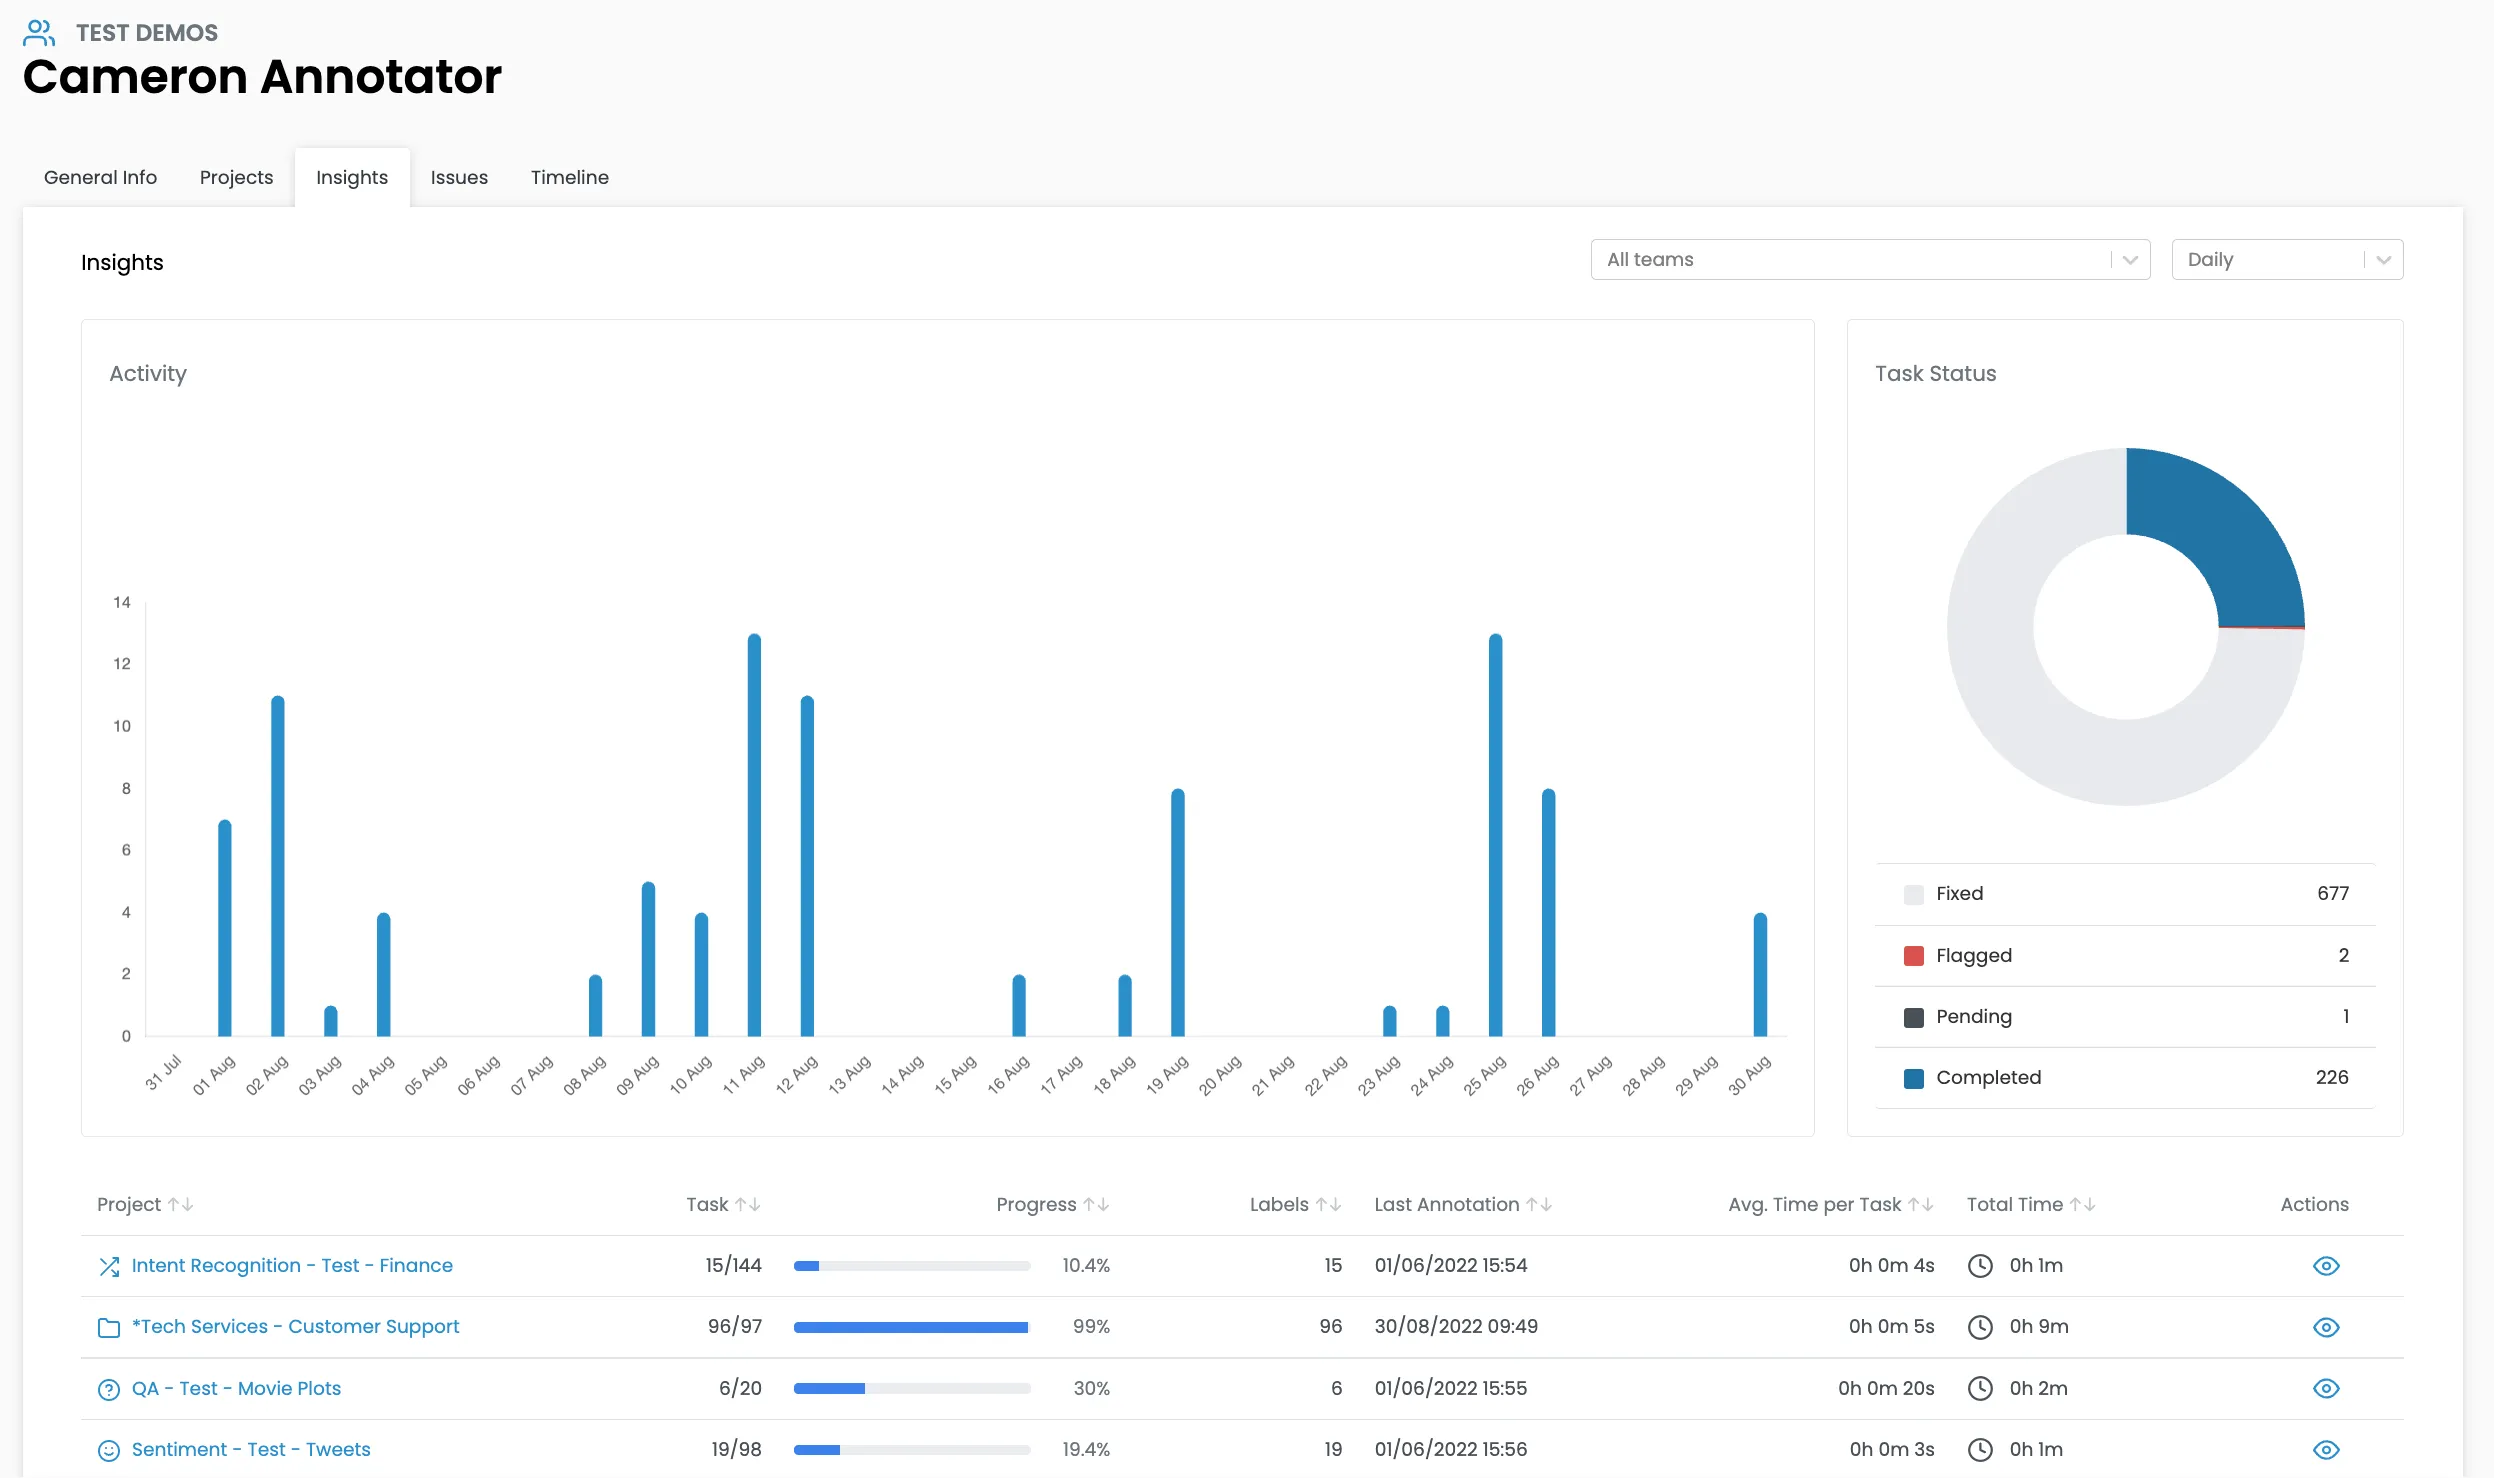This screenshot has height=1478, width=2494.
Task: Click the clock icon in Tech Services row
Action: [1980, 1327]
